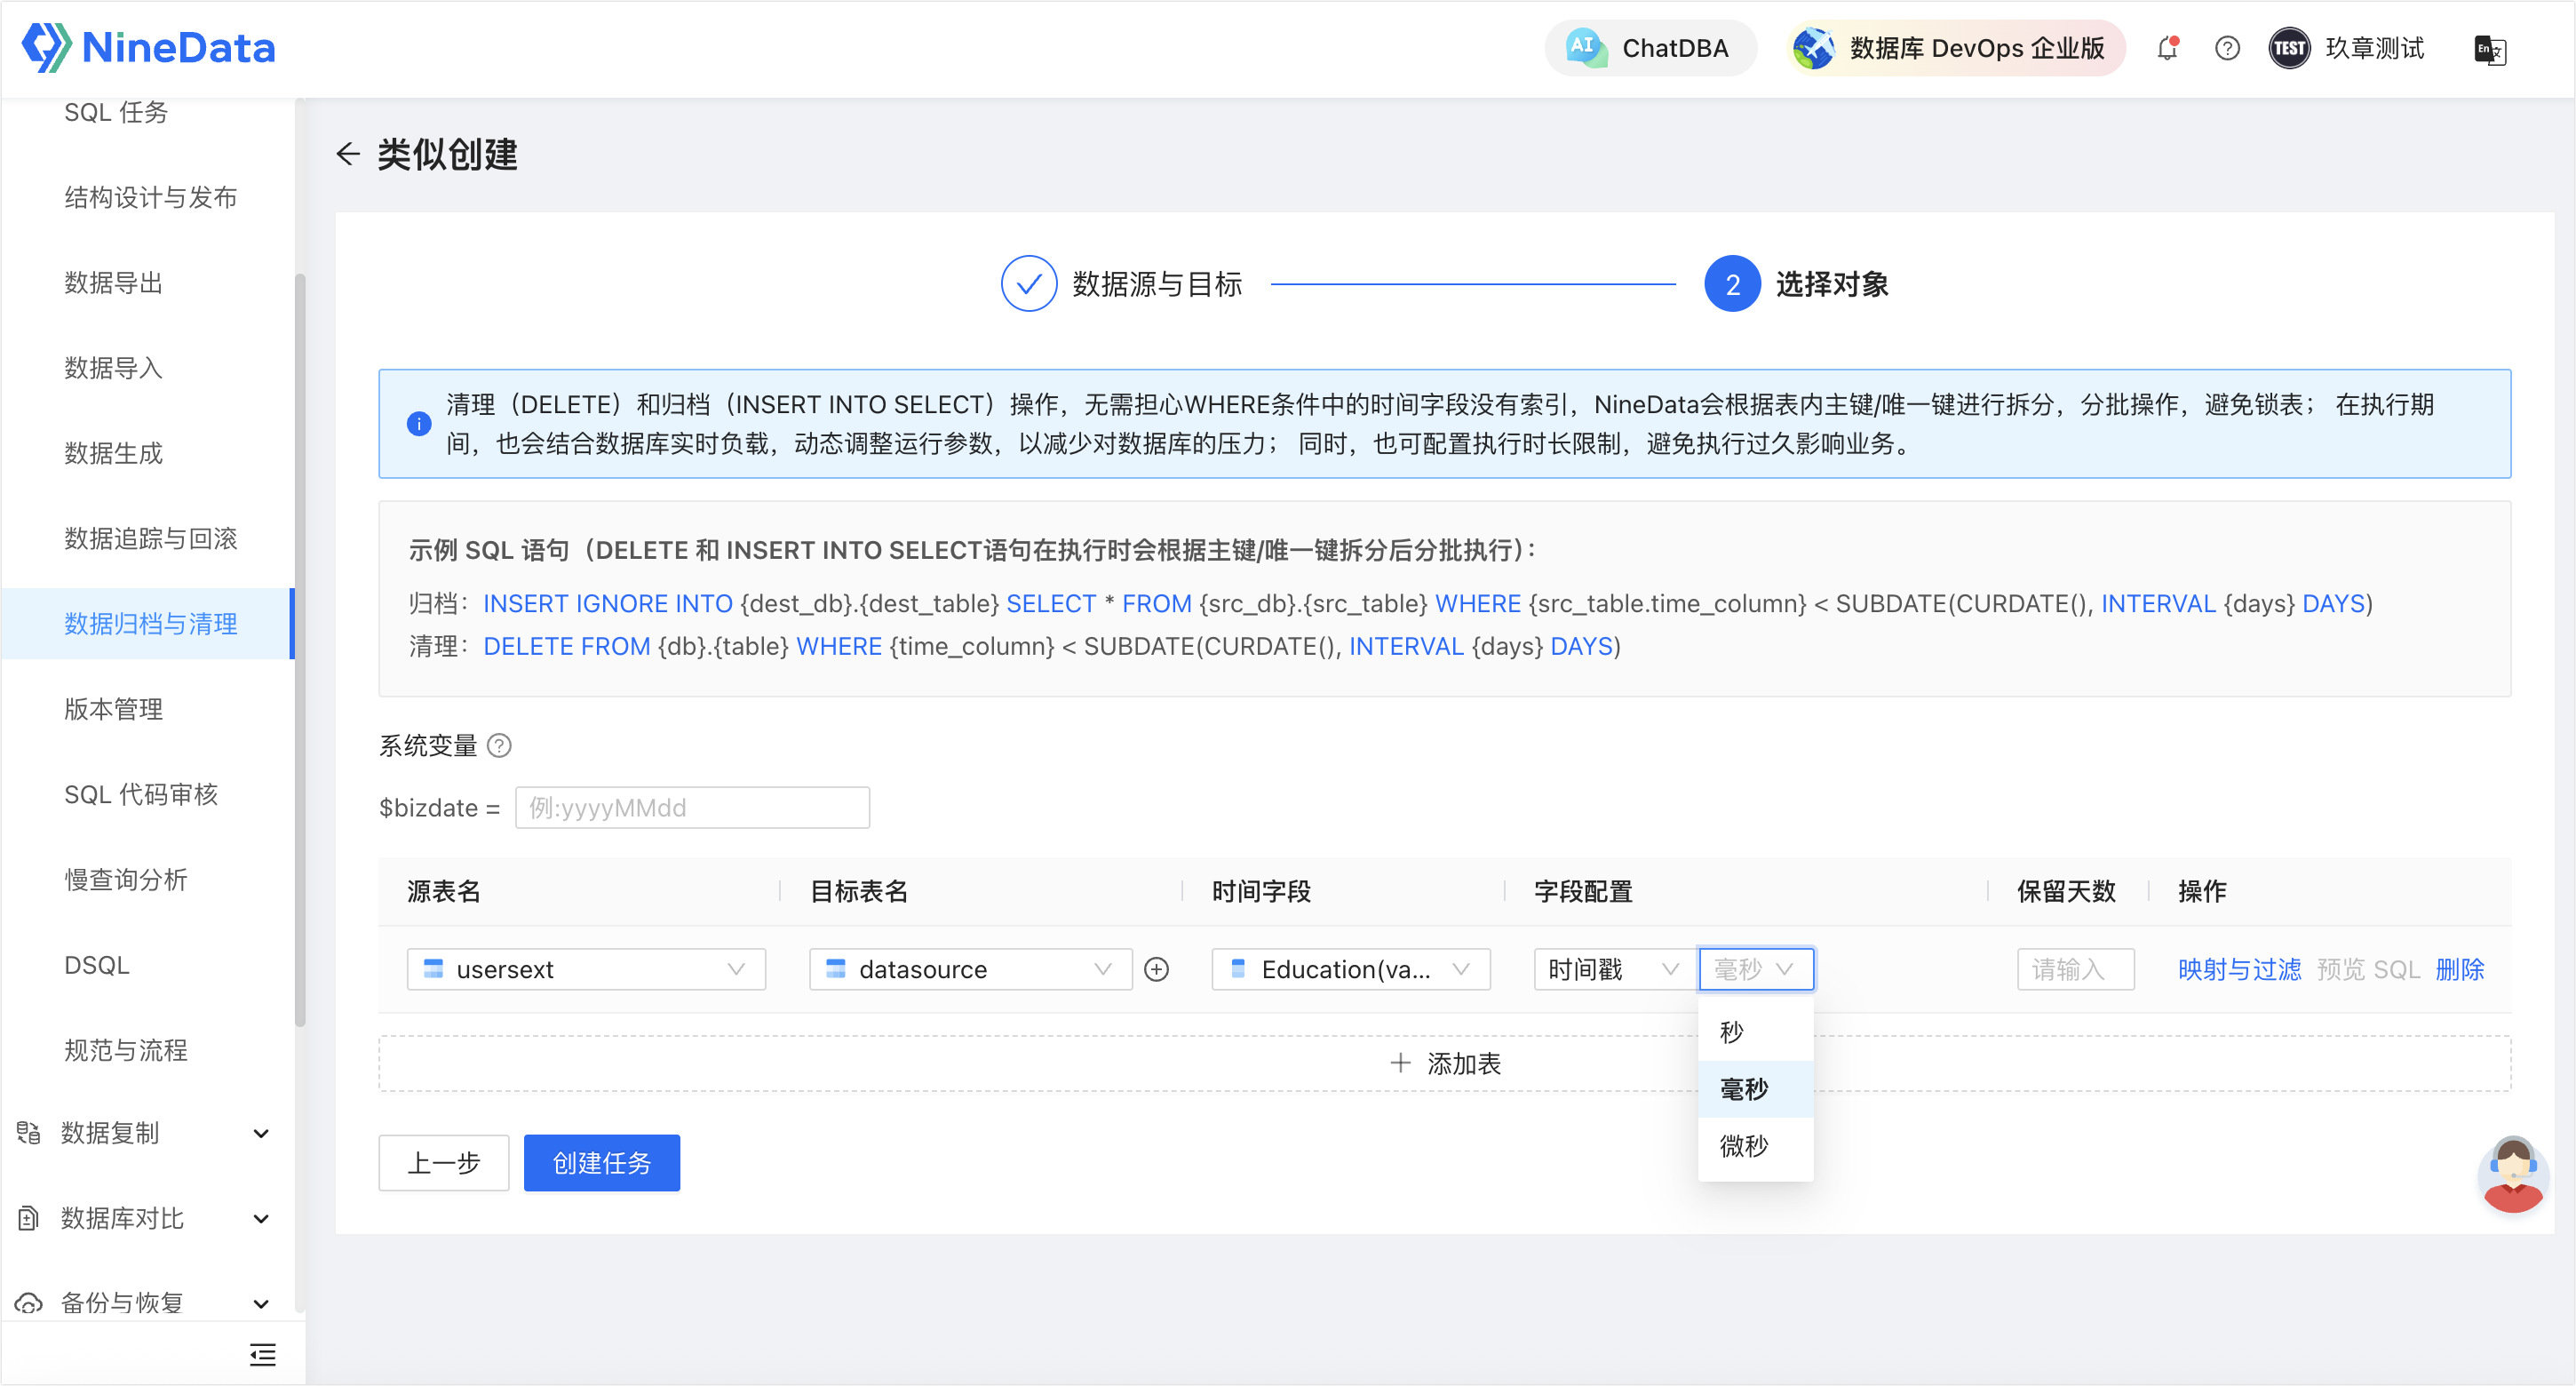Click the 备份与恢复 cloud icon
Image resolution: width=2576 pixels, height=1386 pixels.
pos(28,1303)
